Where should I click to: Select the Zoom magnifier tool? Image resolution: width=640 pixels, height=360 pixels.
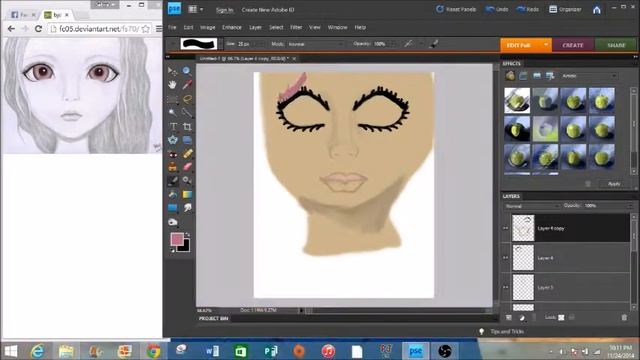187,71
